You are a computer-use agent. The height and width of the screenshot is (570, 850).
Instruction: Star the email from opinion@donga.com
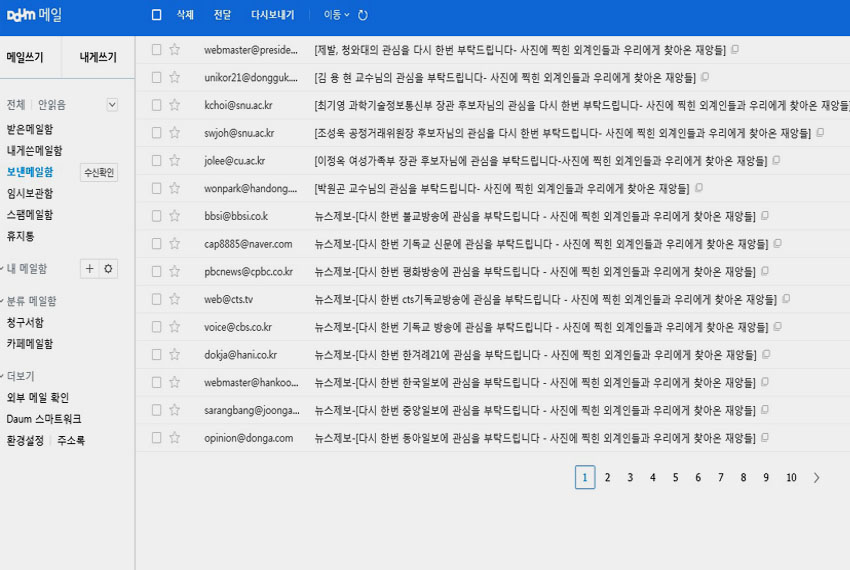pos(174,438)
